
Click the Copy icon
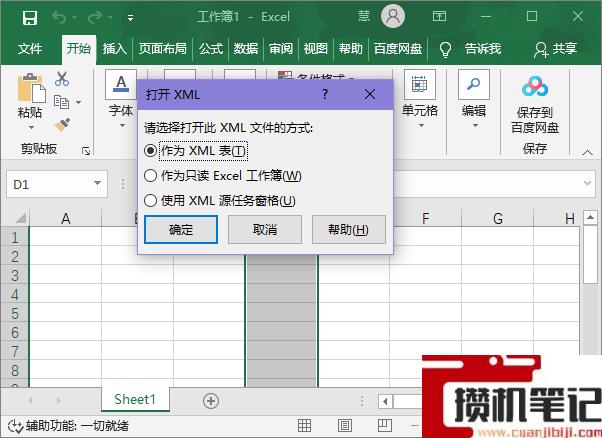click(x=61, y=102)
